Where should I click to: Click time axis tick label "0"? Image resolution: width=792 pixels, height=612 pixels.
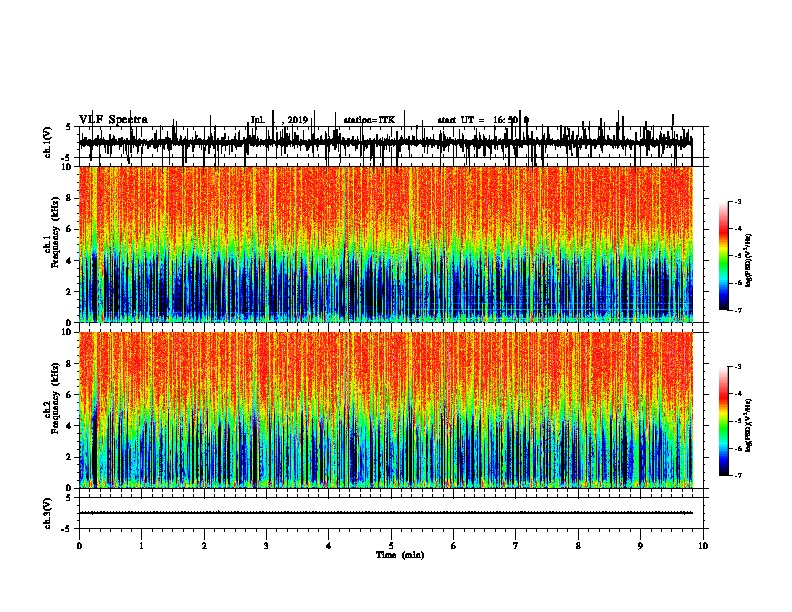(x=79, y=546)
